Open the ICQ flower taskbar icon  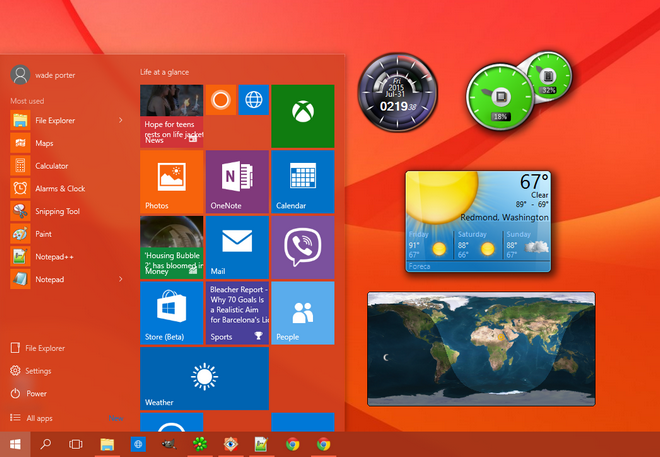point(200,444)
